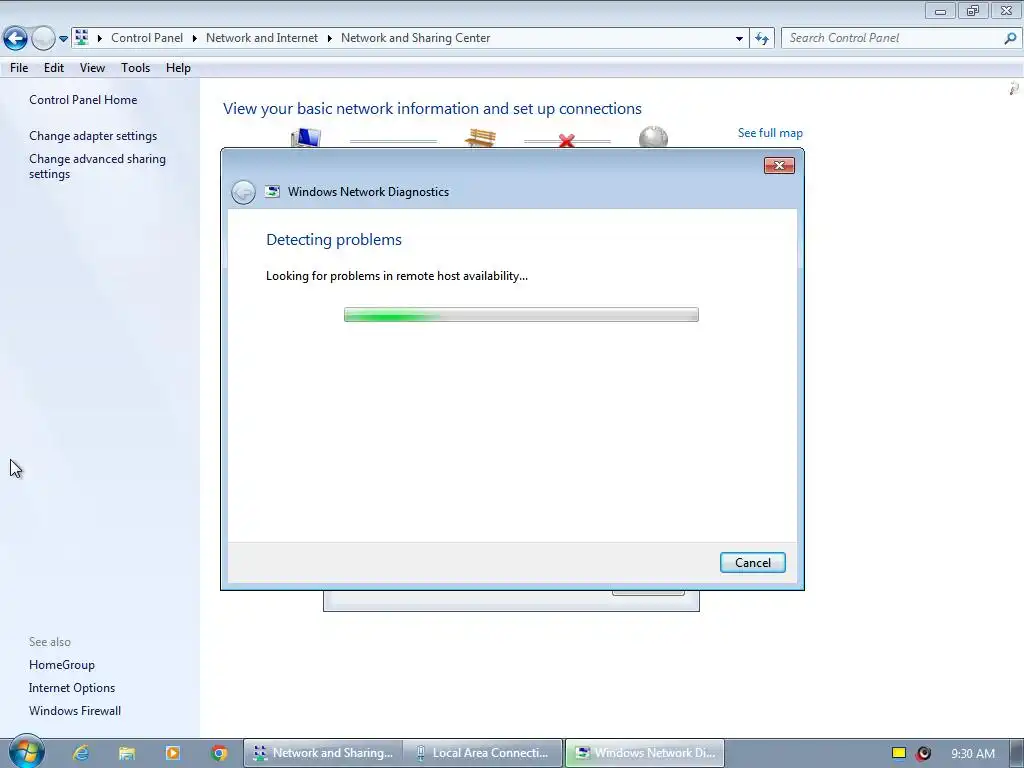The height and width of the screenshot is (768, 1024).
Task: Open the HomeGroup link
Action: [62, 665]
